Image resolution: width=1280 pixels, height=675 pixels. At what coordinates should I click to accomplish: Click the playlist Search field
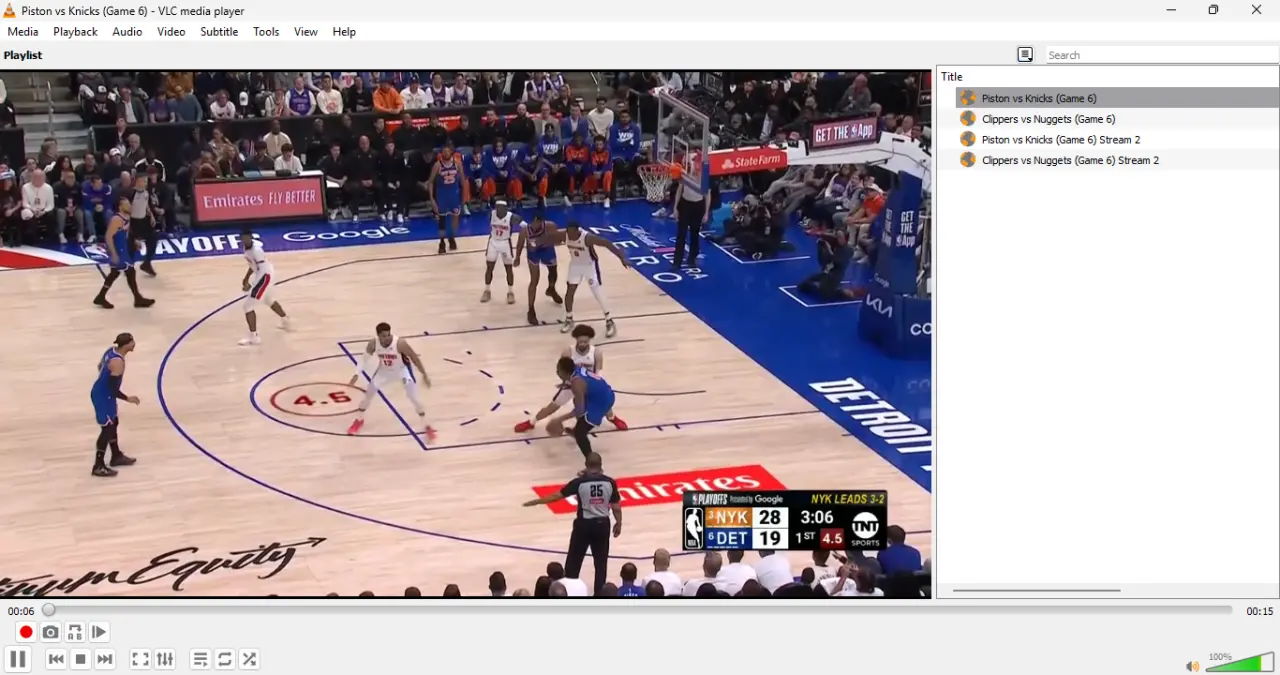[1162, 55]
